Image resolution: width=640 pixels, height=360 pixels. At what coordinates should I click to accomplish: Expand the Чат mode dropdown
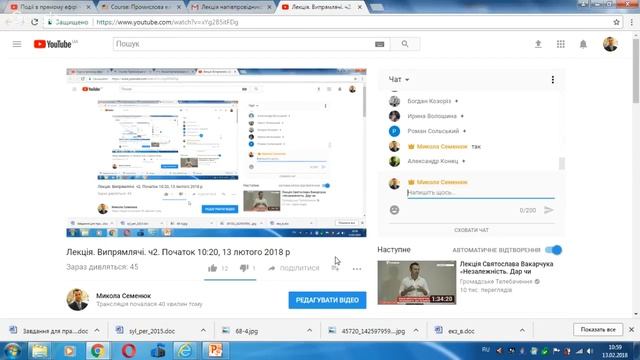(x=399, y=79)
